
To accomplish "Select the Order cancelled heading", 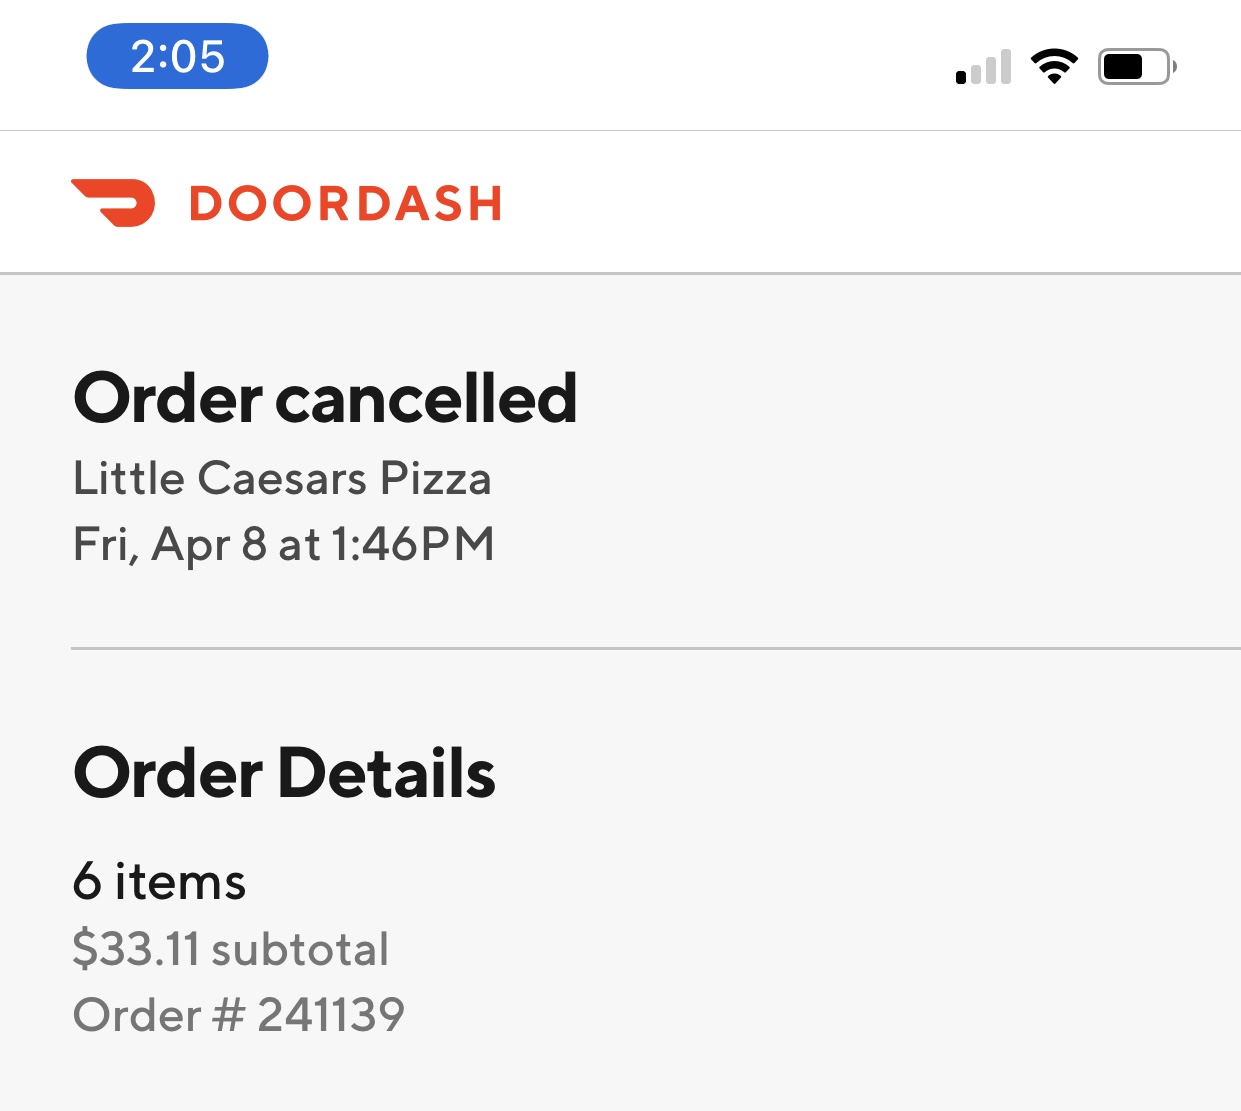I will [x=325, y=398].
